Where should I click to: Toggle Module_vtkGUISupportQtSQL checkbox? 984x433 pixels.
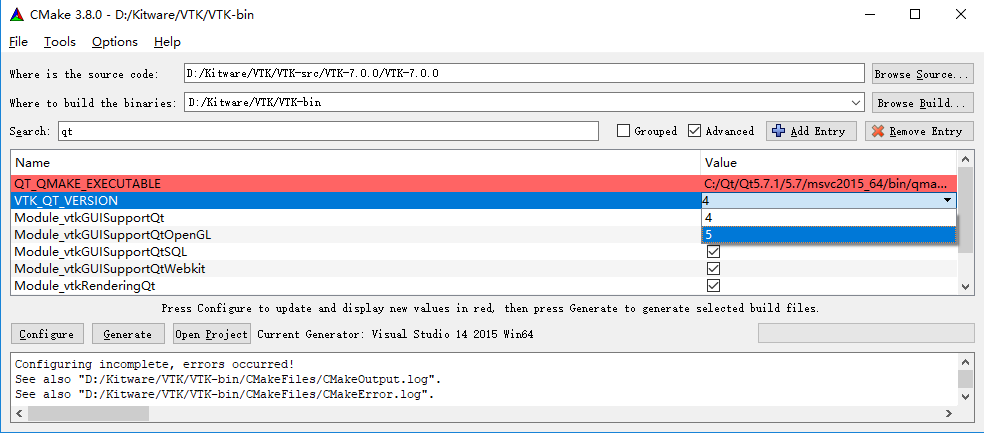tap(714, 252)
